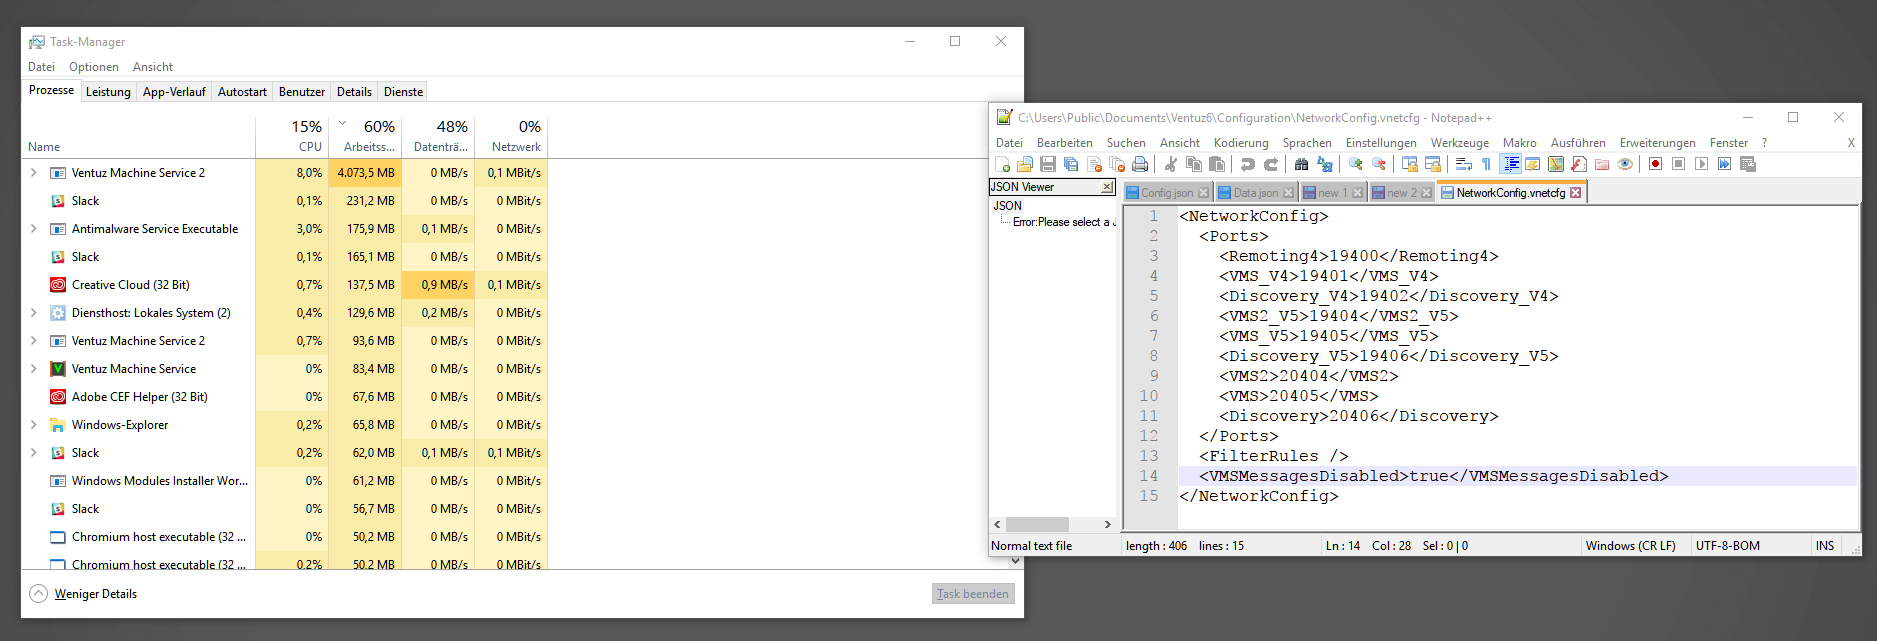Toggle word wrap in Notepad++ toolbar

(1464, 164)
